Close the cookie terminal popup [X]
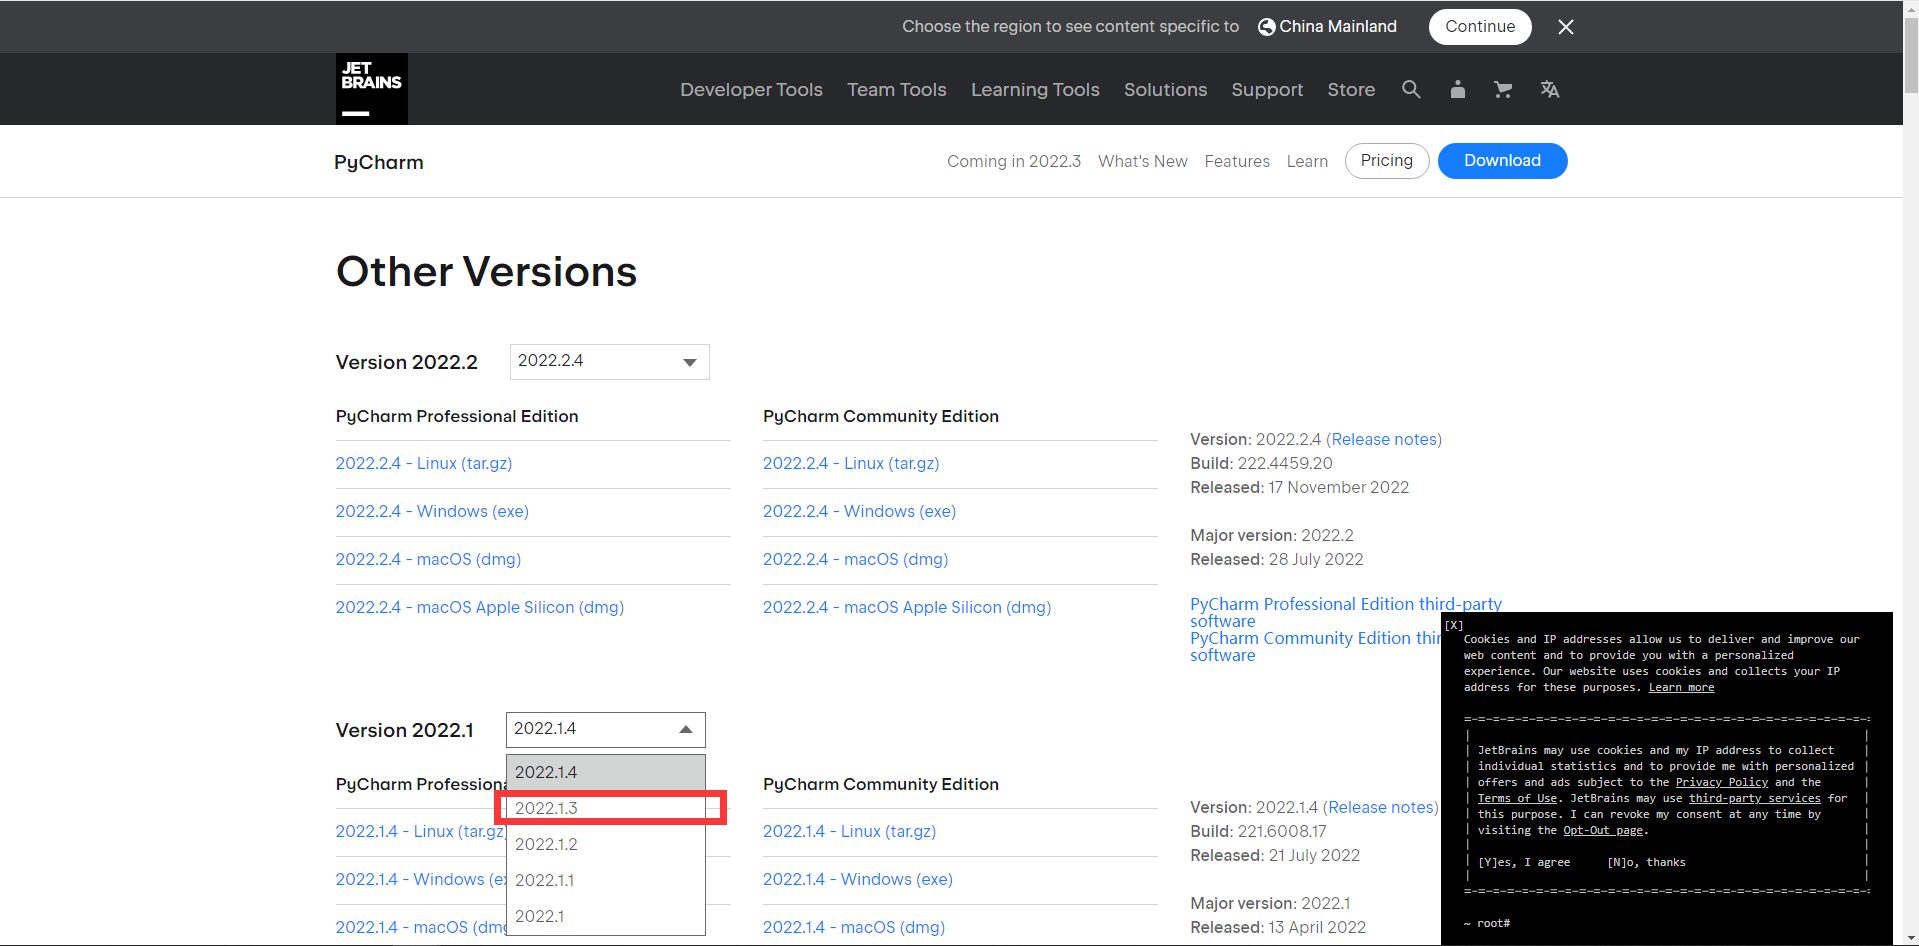1919x946 pixels. tap(1454, 625)
